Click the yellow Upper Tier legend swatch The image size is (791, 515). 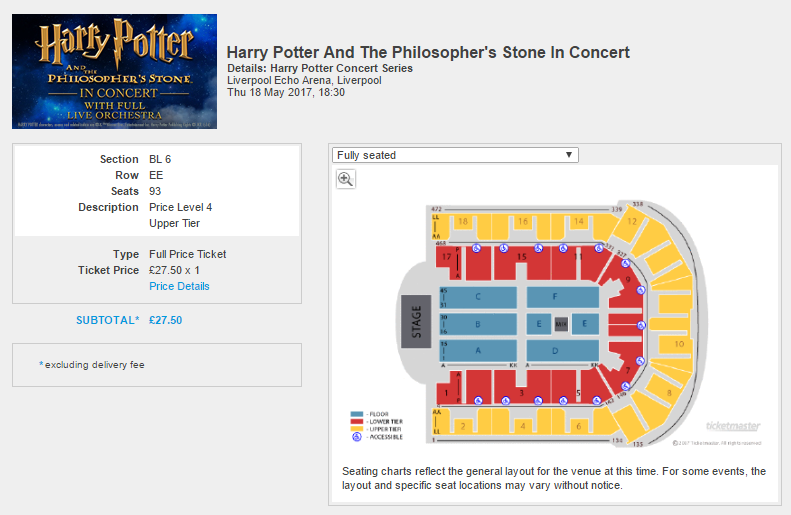tap(357, 429)
